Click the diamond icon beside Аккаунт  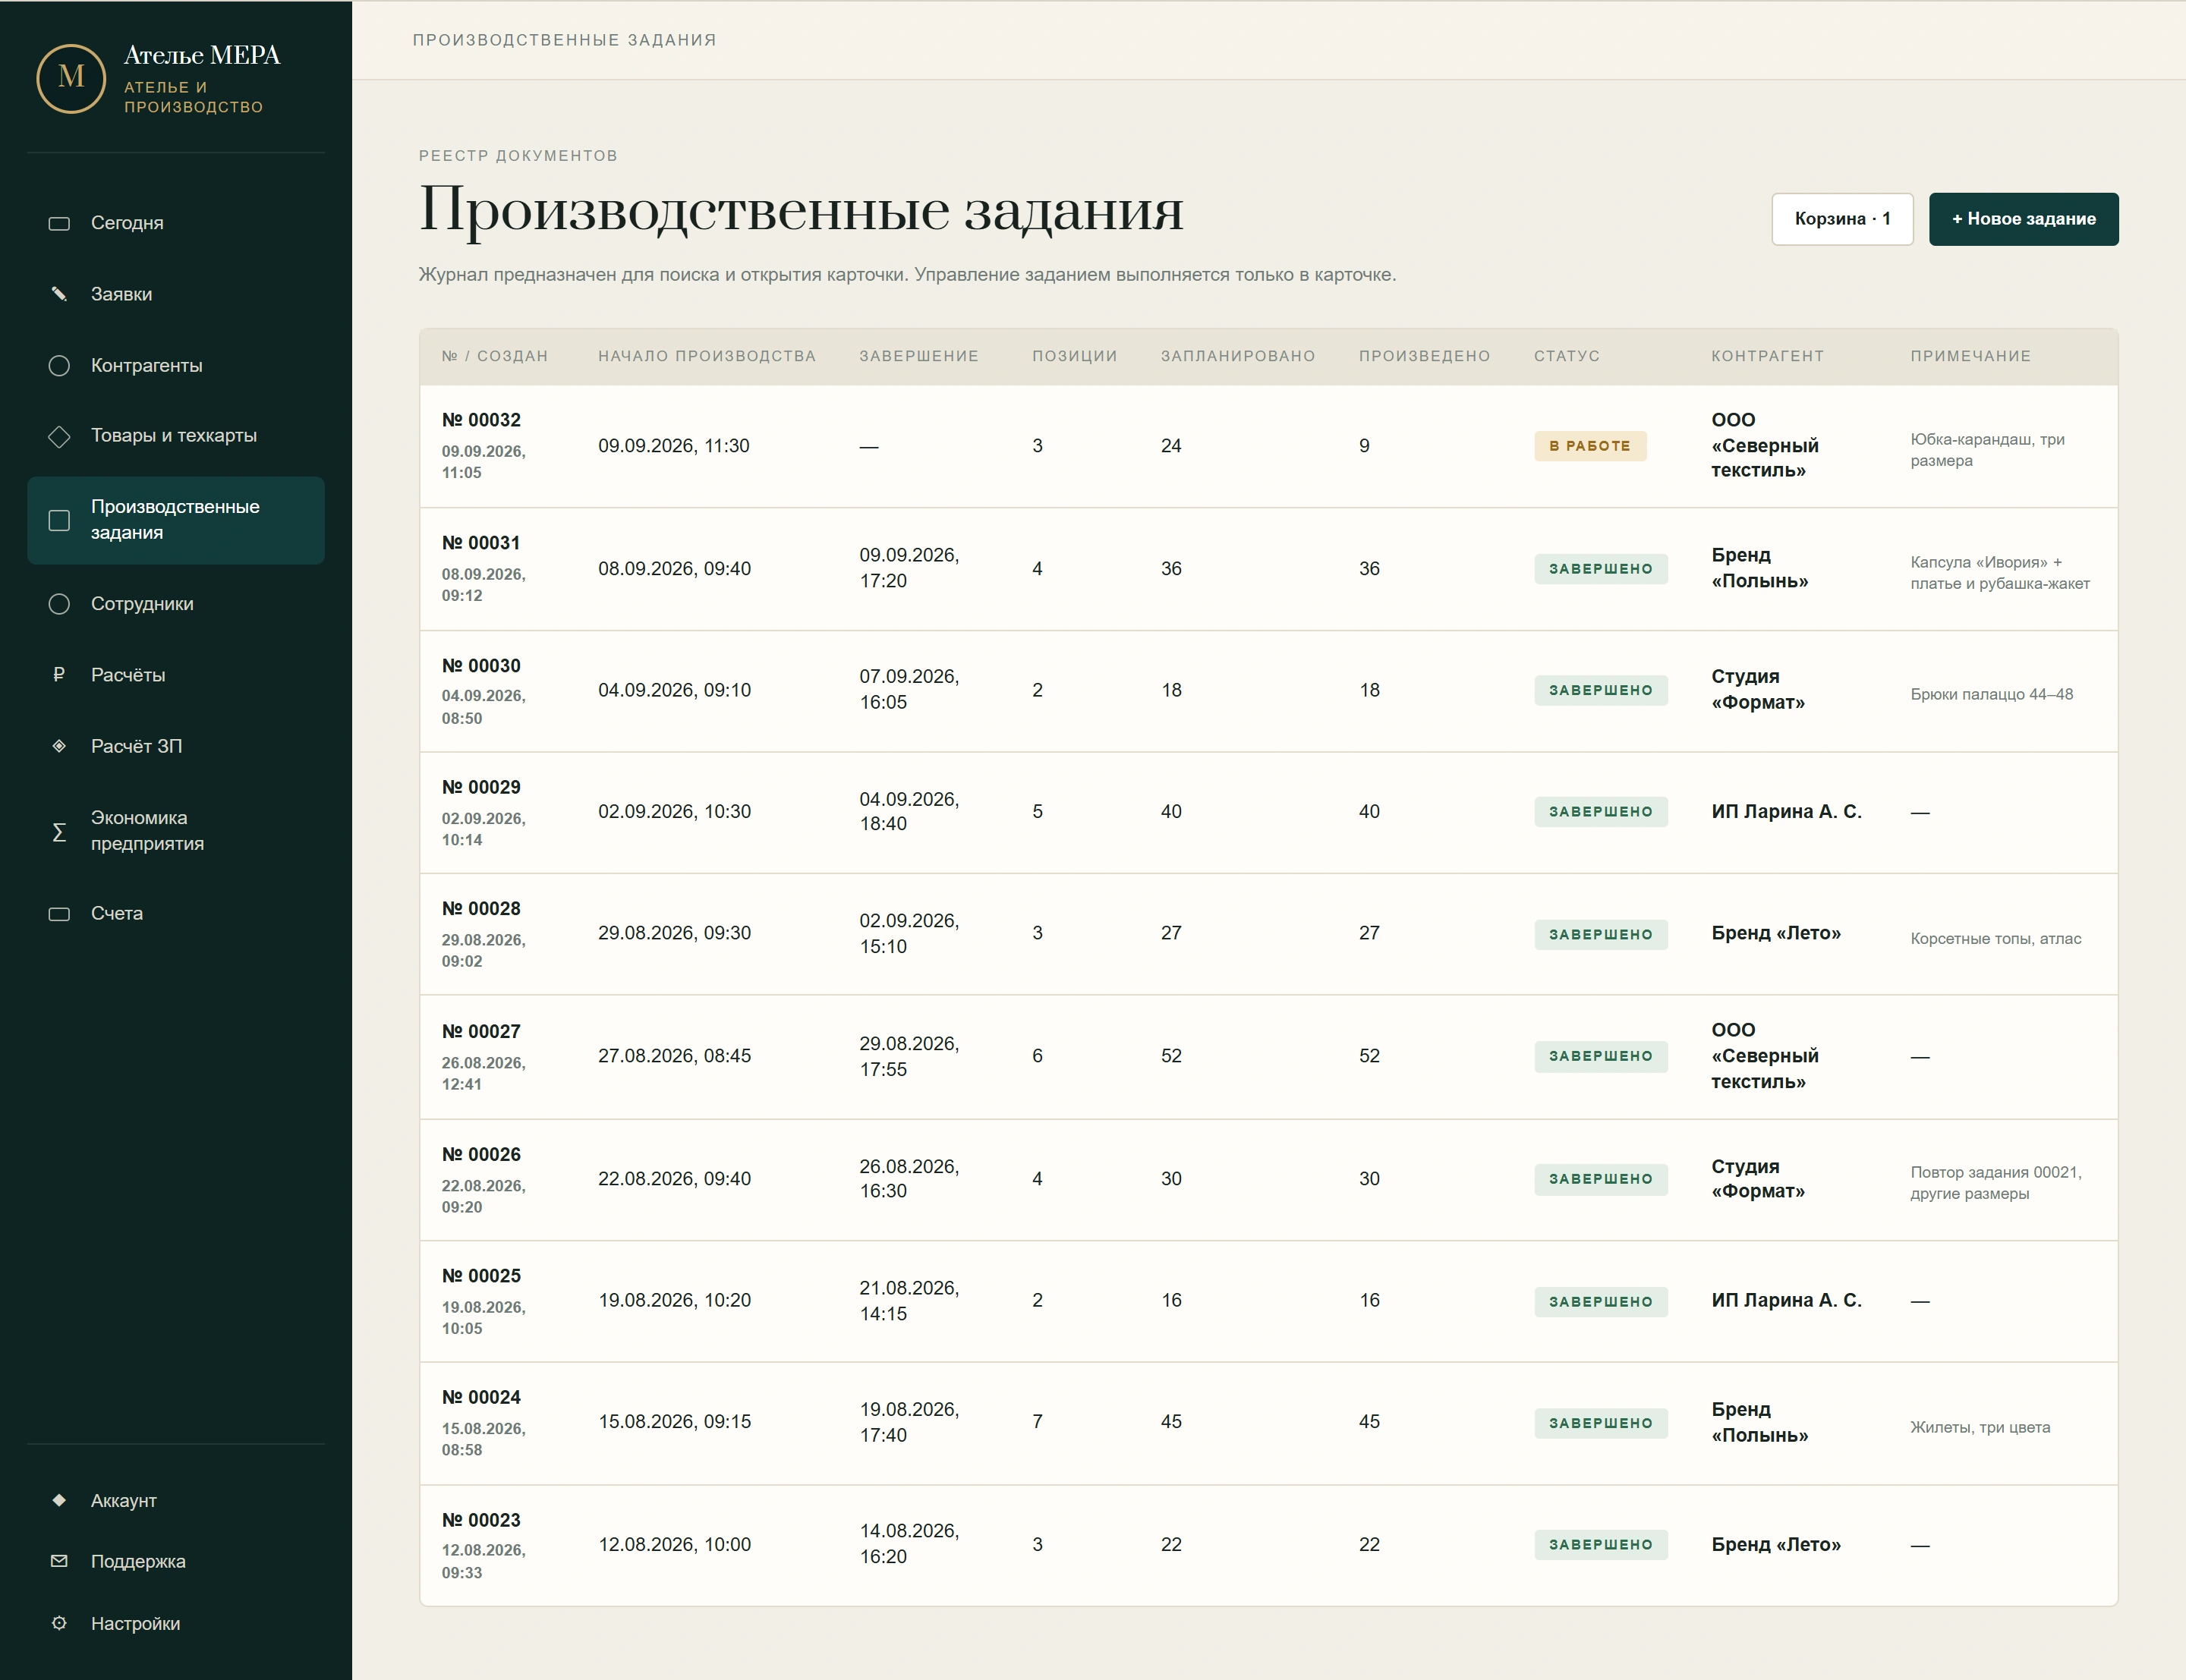(x=59, y=1500)
